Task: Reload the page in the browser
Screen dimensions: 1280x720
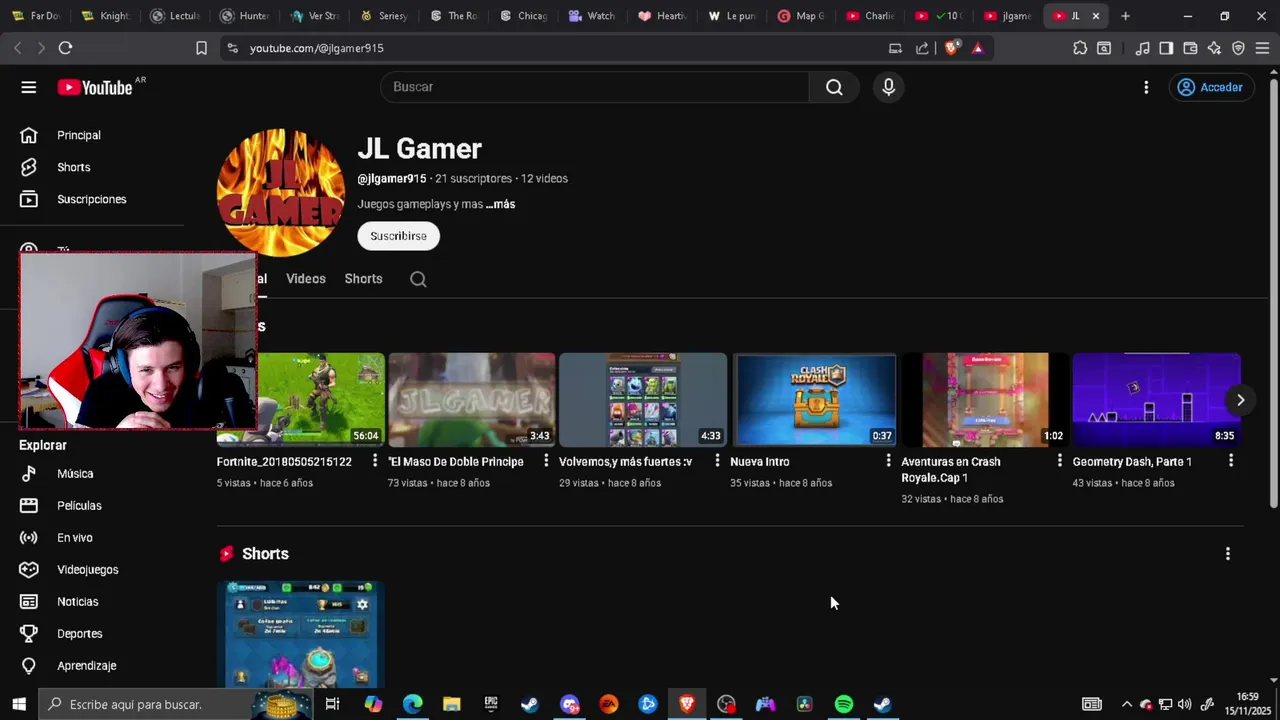Action: [65, 48]
